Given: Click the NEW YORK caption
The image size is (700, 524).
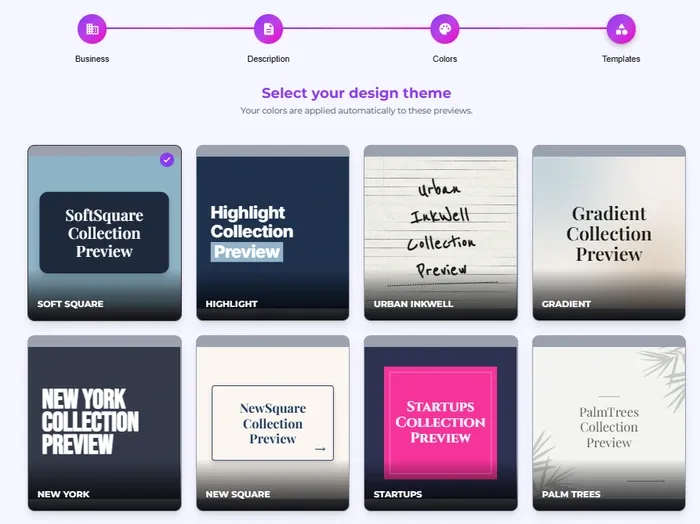Looking at the screenshot, I should click(63, 495).
